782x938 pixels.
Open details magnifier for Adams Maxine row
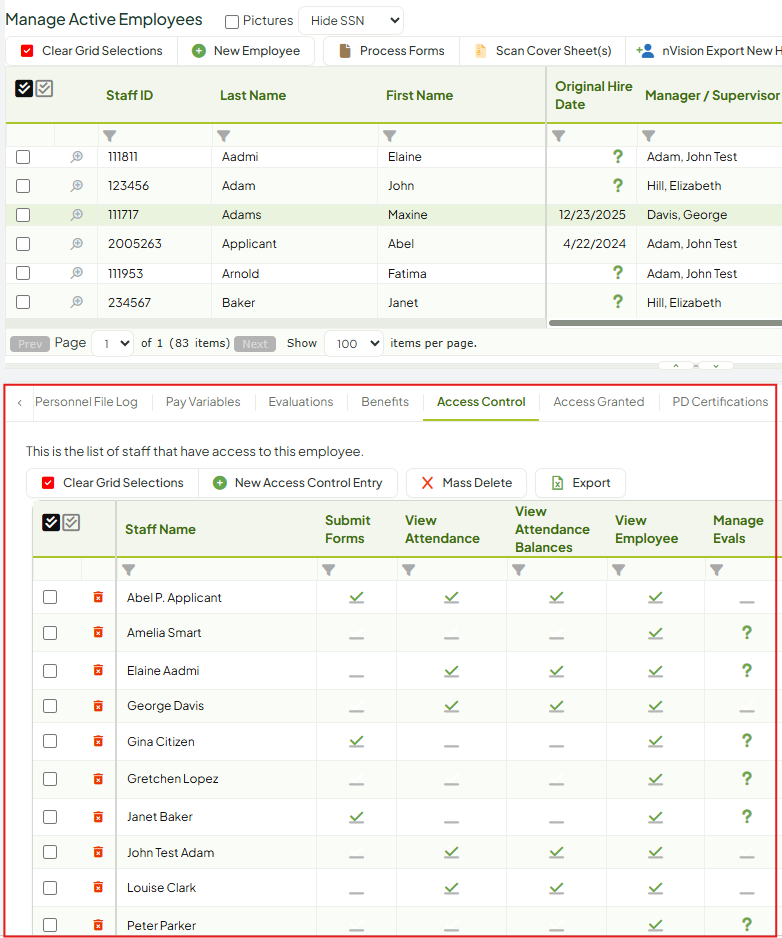click(x=77, y=214)
